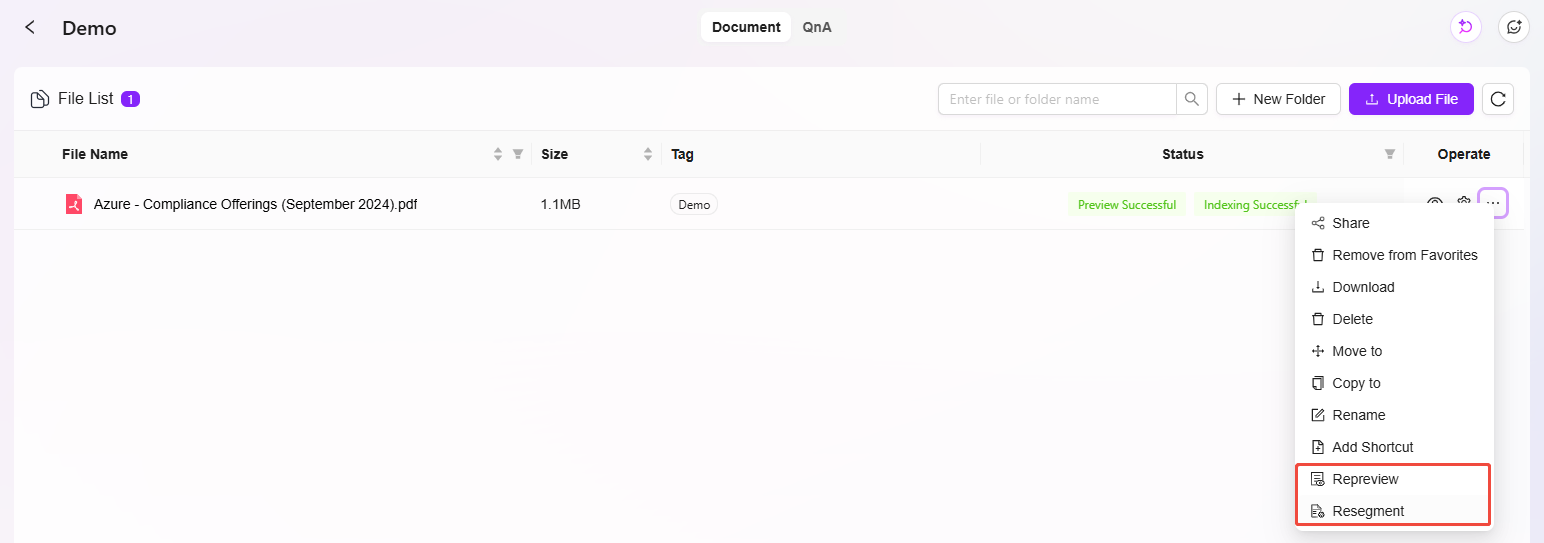Viewport: 1544px width, 543px height.
Task: Sort the list by Size
Action: [647, 154]
